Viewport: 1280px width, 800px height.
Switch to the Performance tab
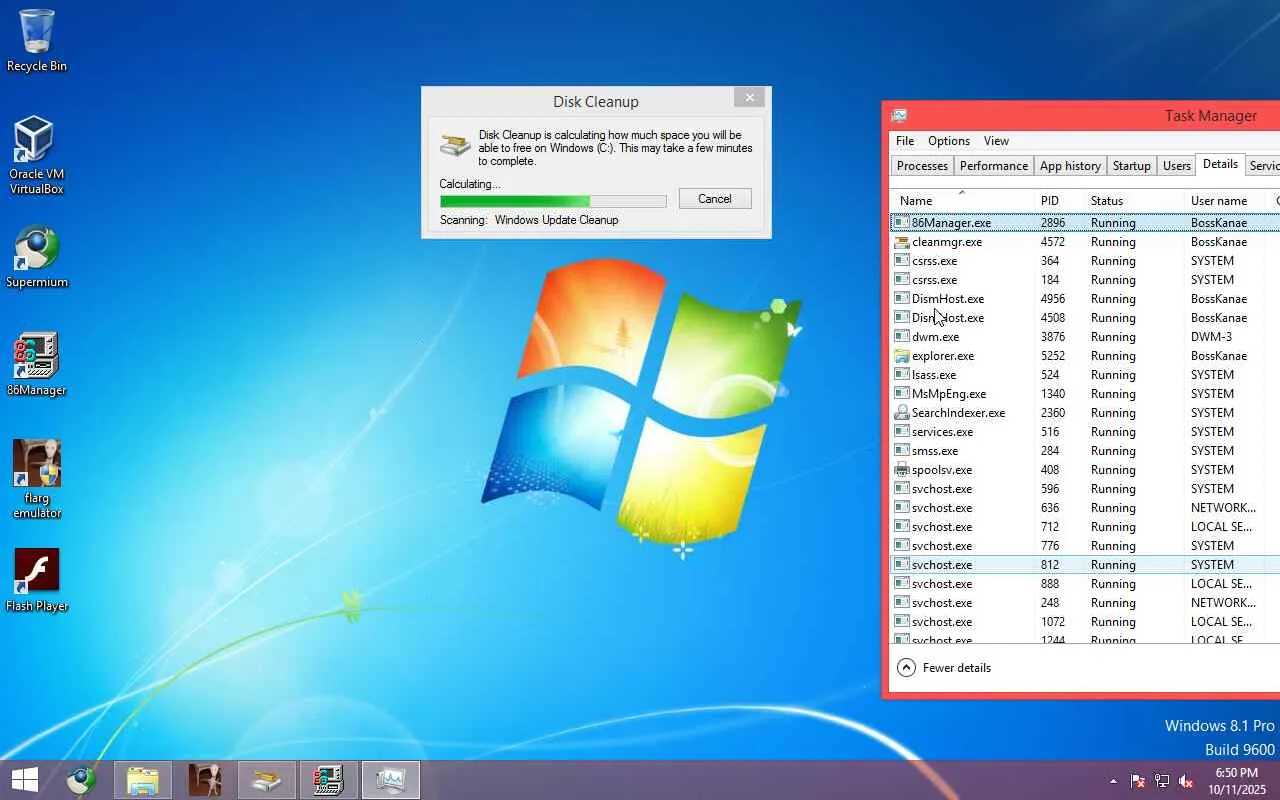993,166
